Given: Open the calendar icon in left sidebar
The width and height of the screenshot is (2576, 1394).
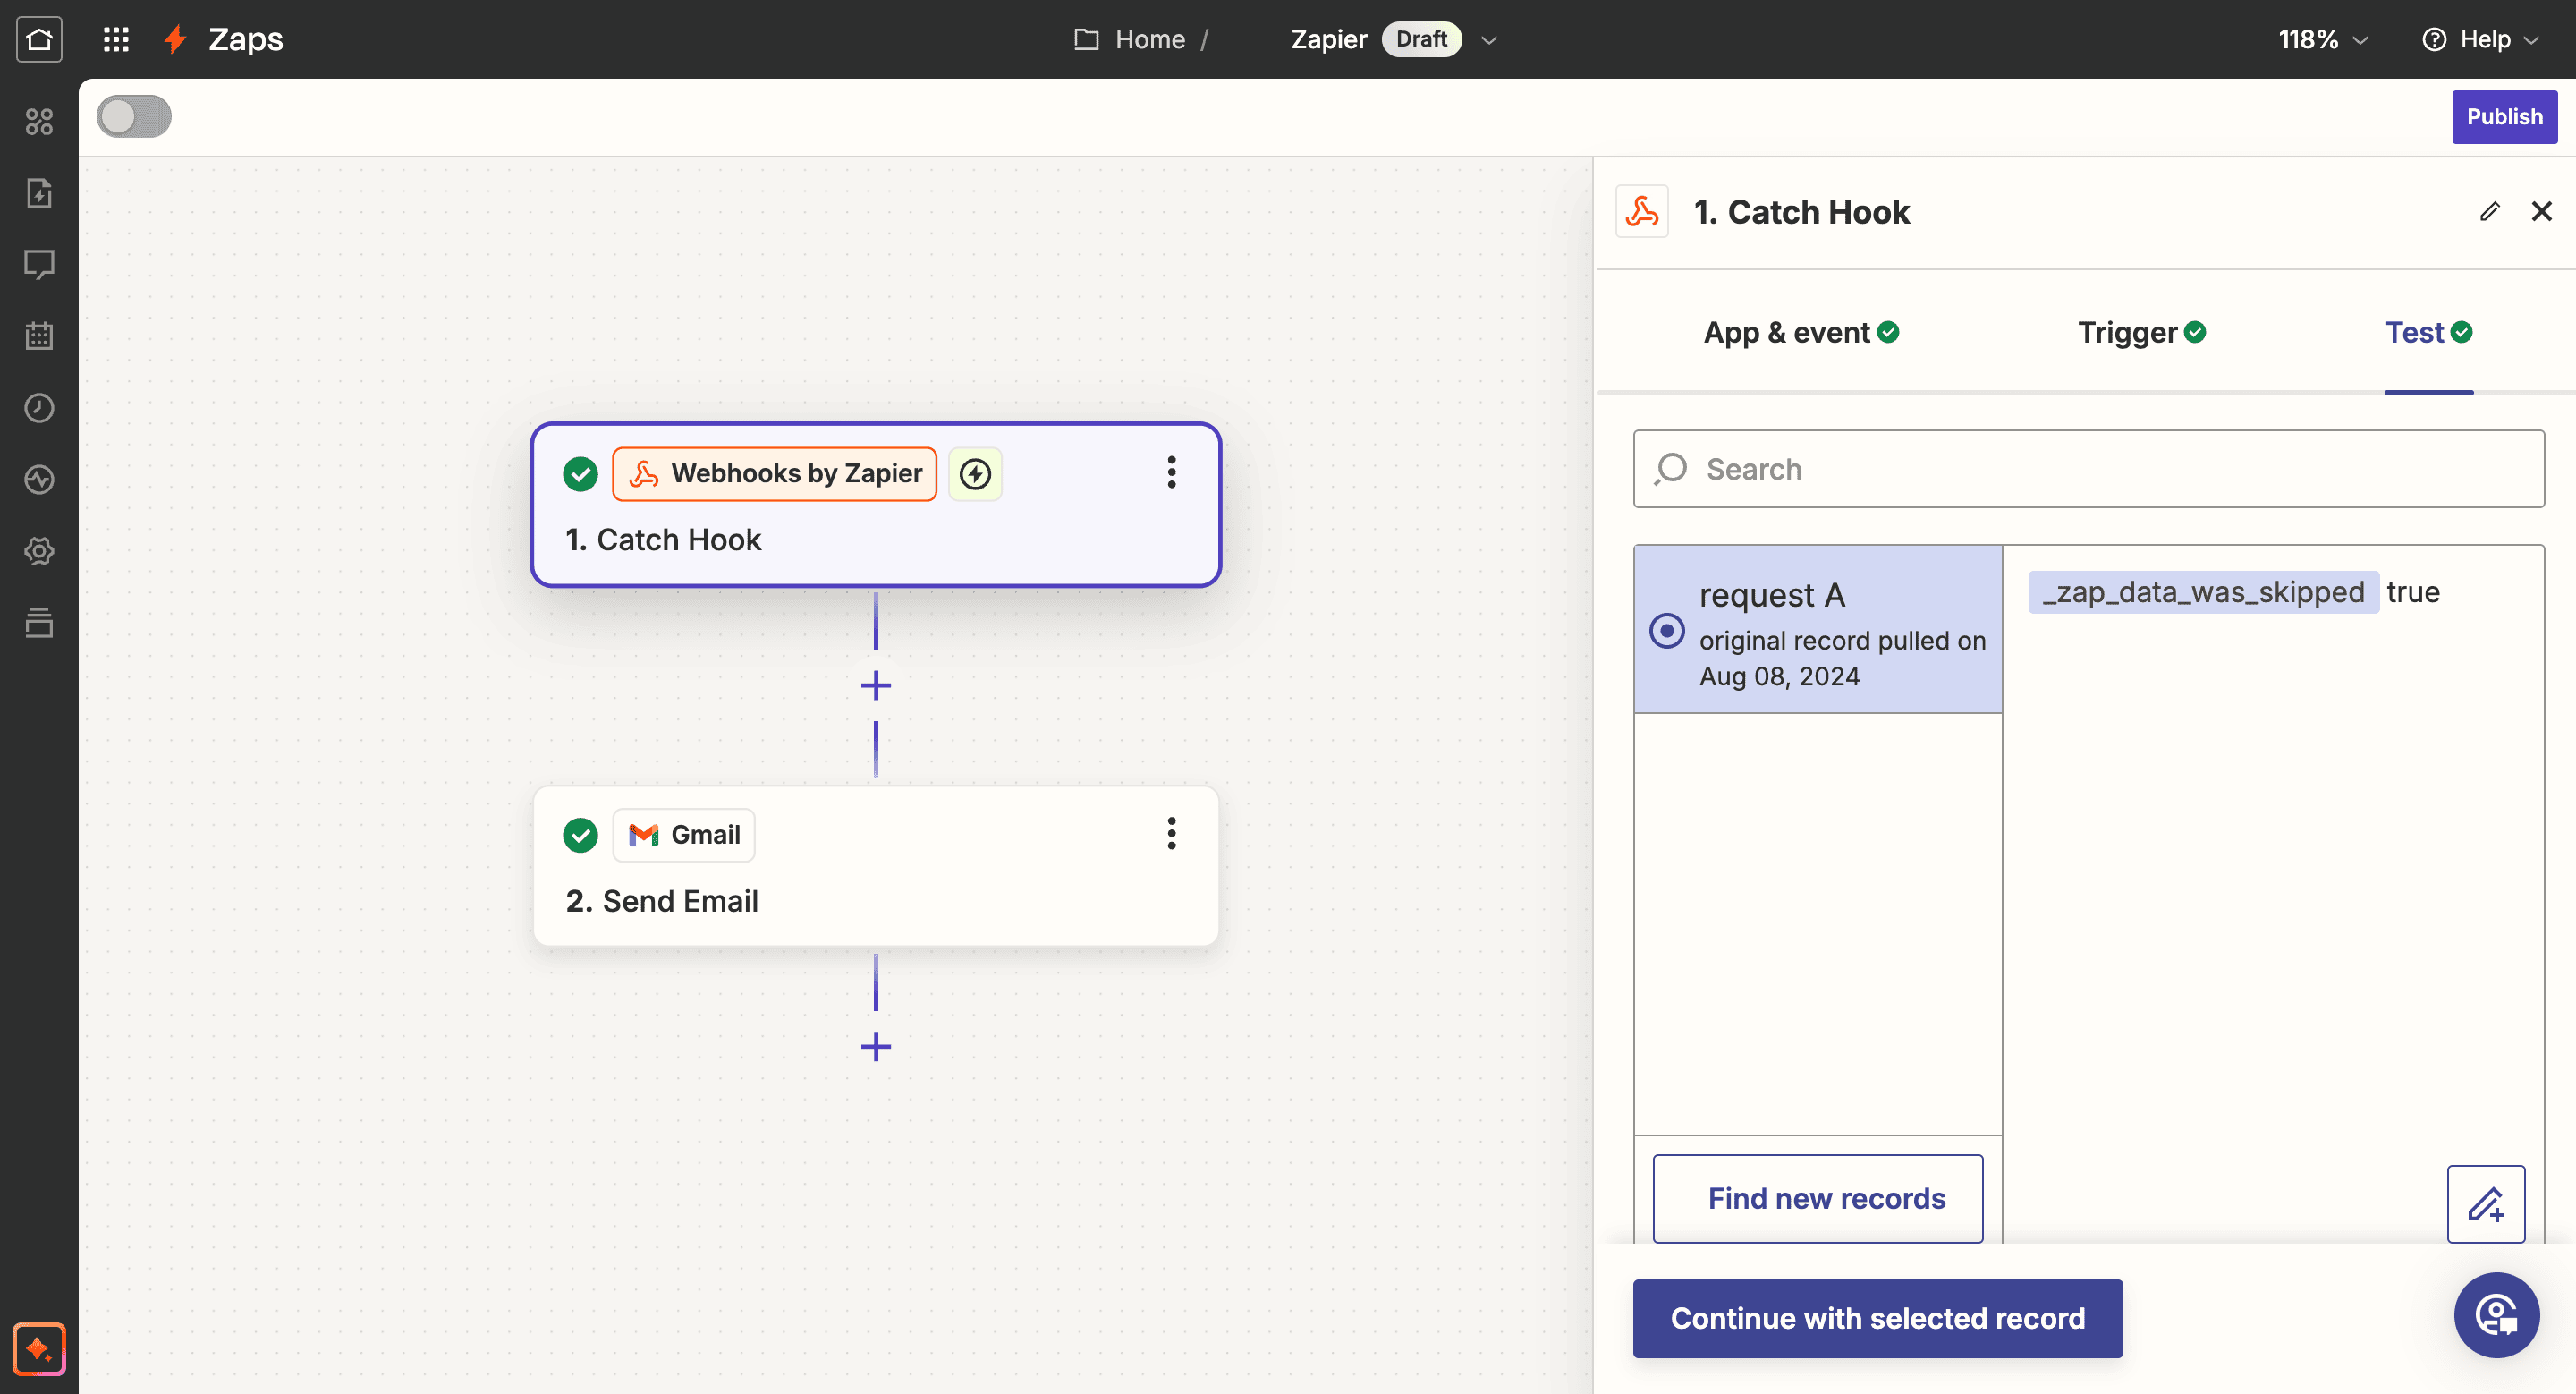Looking at the screenshot, I should click(39, 336).
